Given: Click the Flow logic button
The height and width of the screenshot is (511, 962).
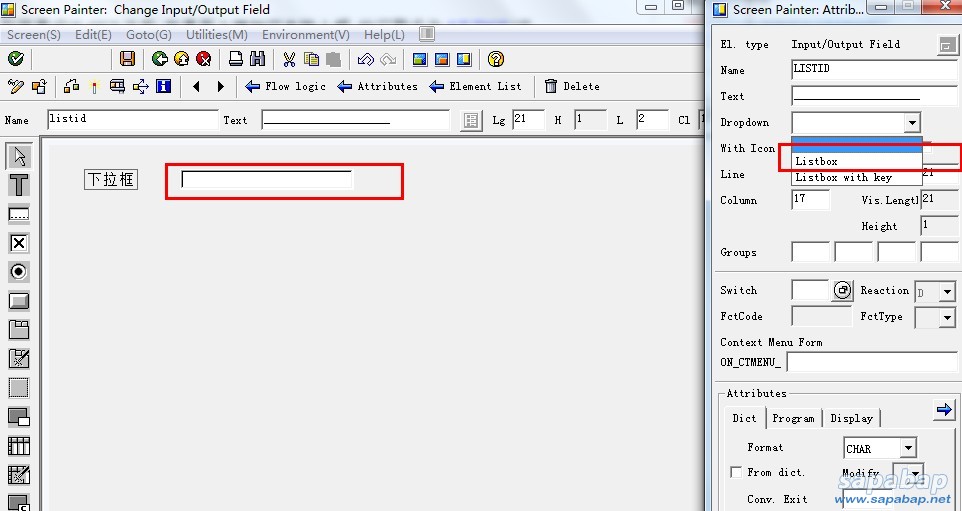Looking at the screenshot, I should click(x=286, y=87).
